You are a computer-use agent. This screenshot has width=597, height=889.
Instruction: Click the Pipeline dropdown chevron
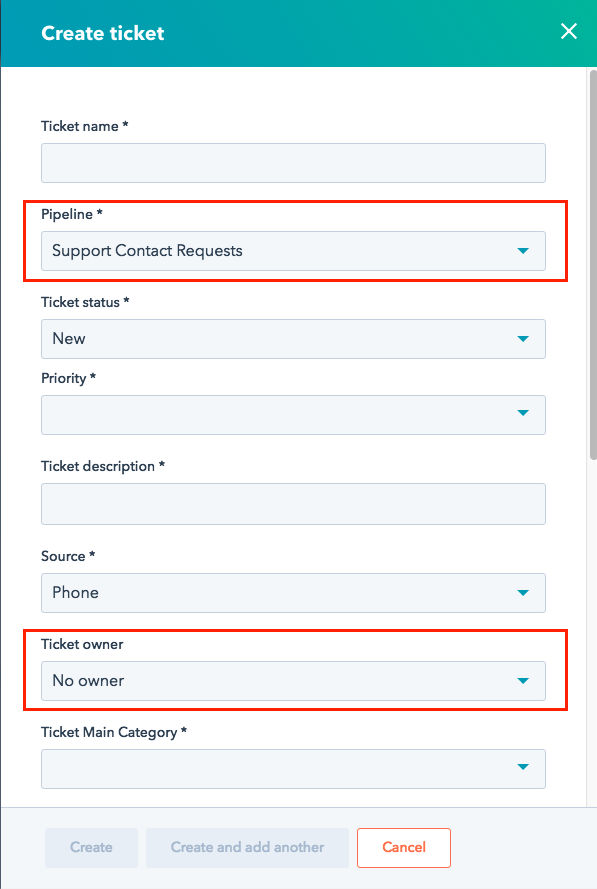click(x=523, y=251)
